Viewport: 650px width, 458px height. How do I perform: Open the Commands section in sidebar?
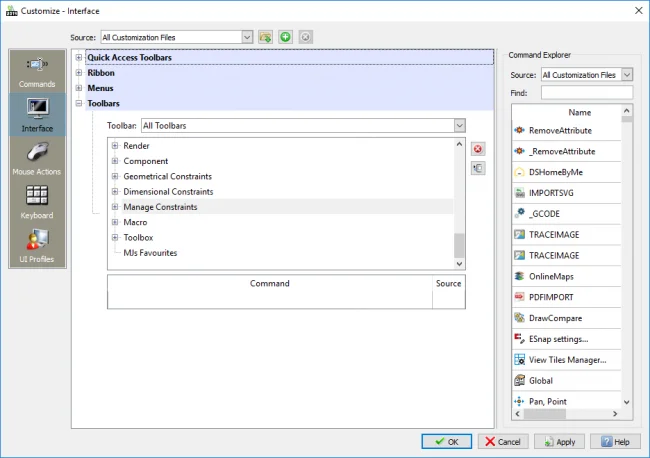pyautogui.click(x=37, y=70)
